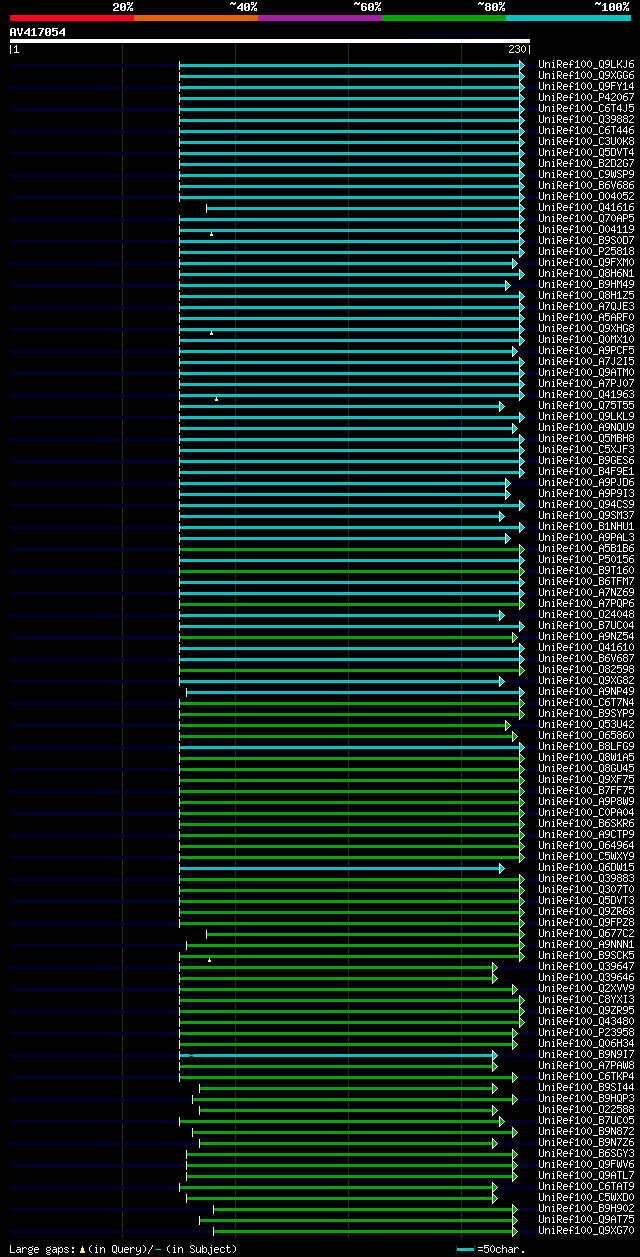Image resolution: width=640 pixels, height=1257 pixels.
Task: Select the UniRef100_B9GES6 label
Action: coord(586,461)
